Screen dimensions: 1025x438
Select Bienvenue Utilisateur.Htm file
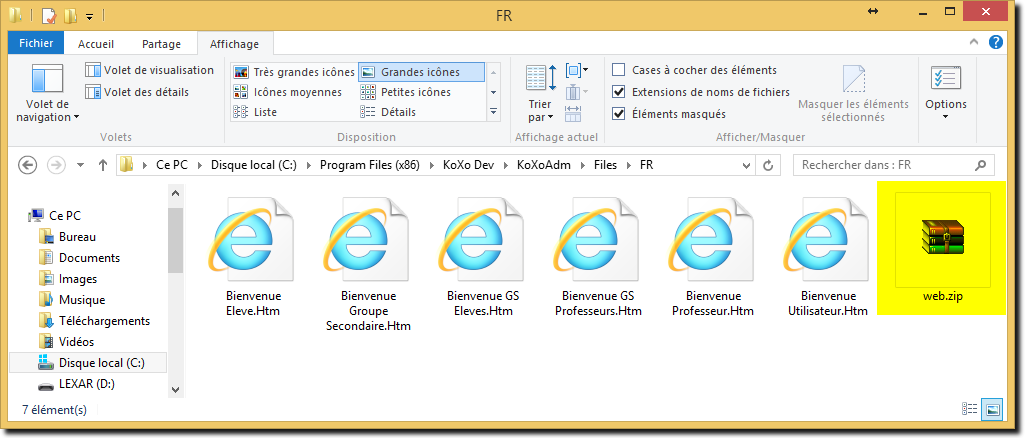click(828, 256)
